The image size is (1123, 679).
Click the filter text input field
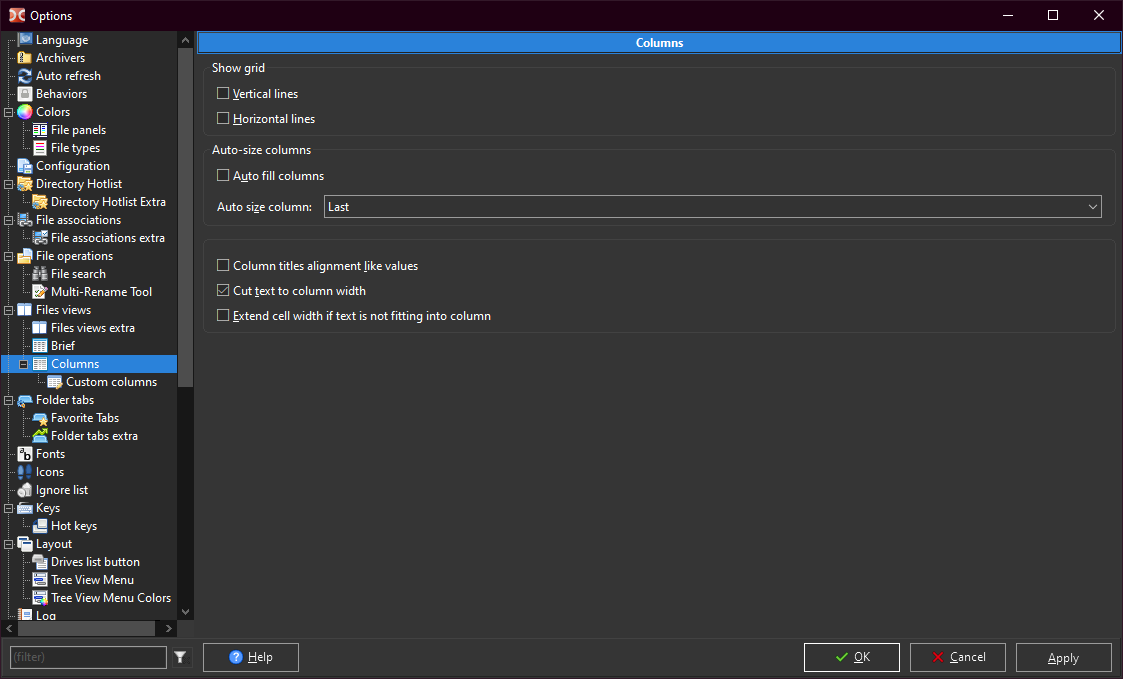click(x=88, y=657)
